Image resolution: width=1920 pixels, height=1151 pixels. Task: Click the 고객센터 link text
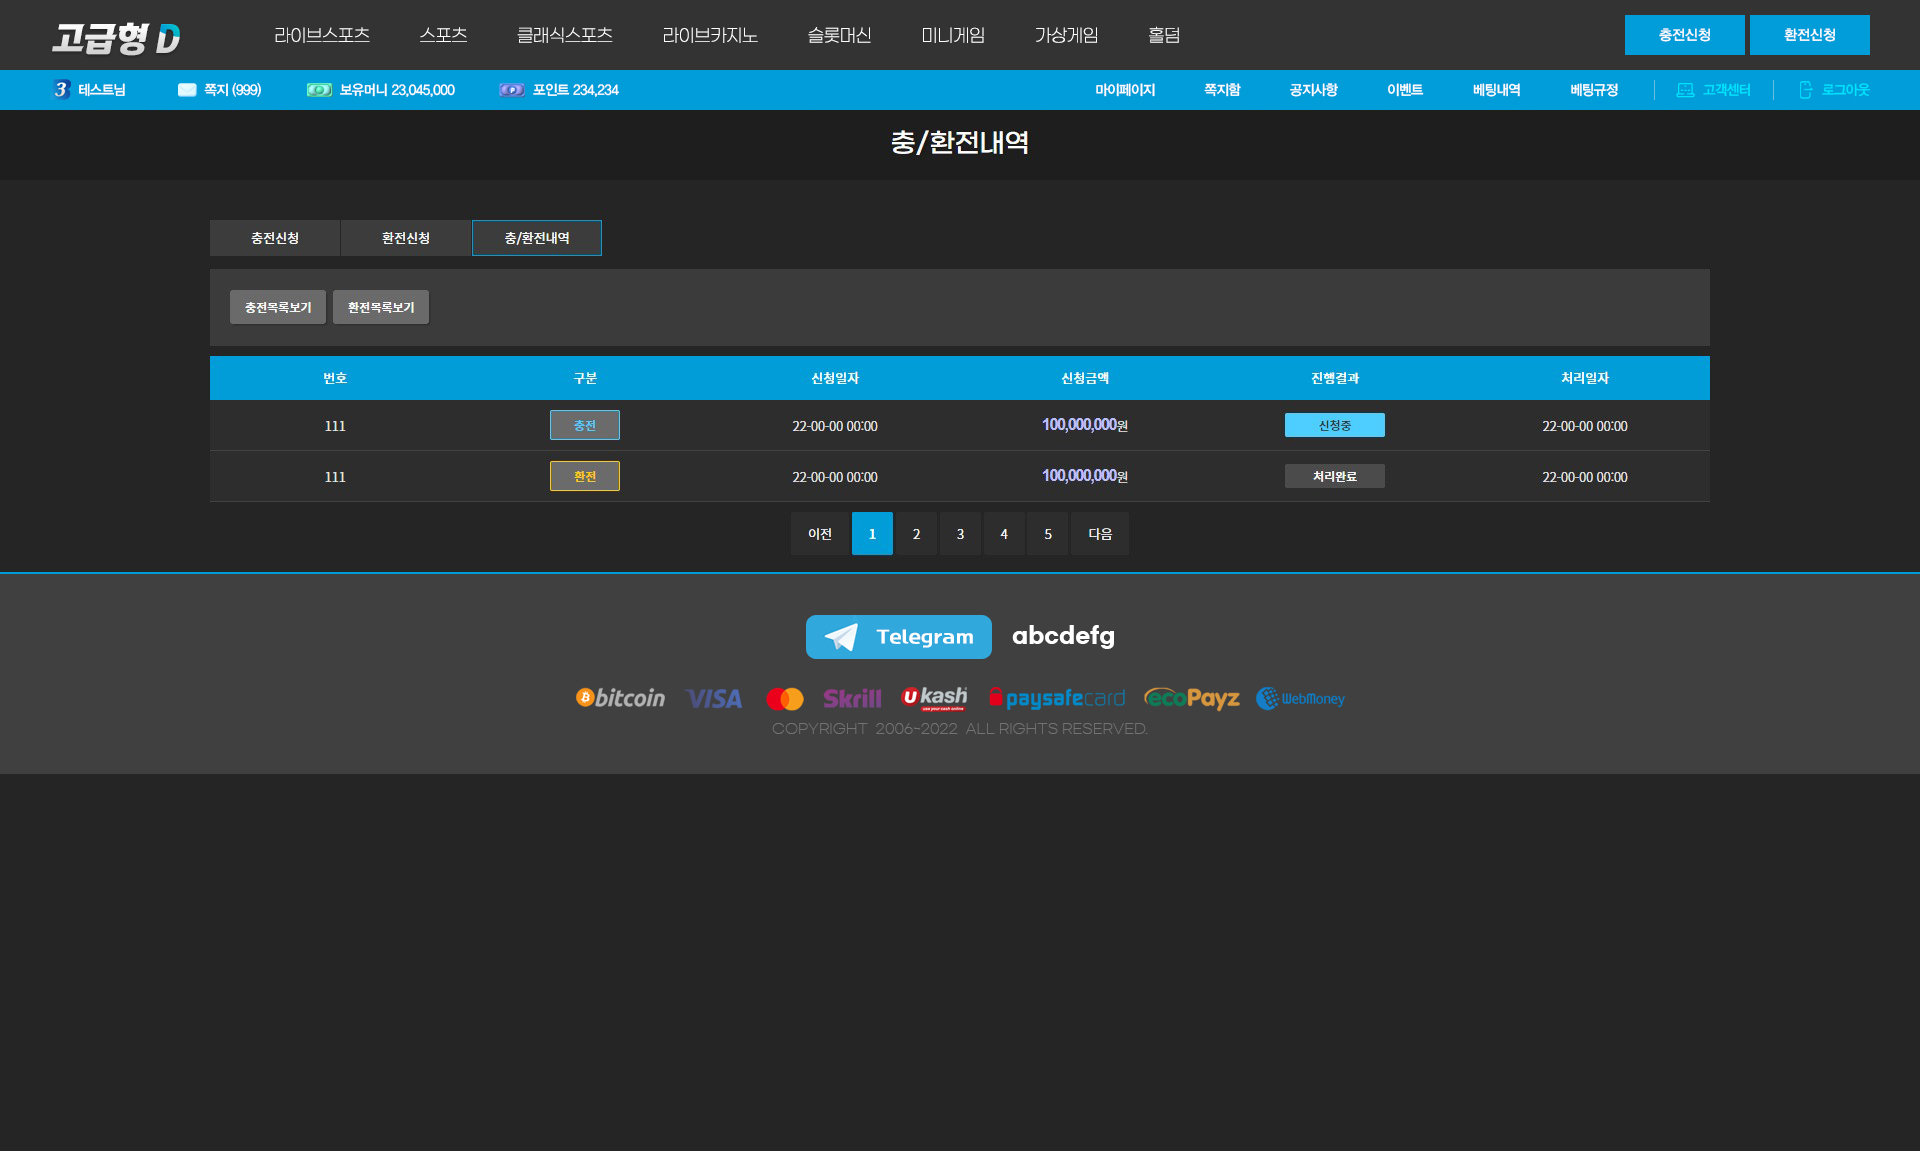(1726, 90)
